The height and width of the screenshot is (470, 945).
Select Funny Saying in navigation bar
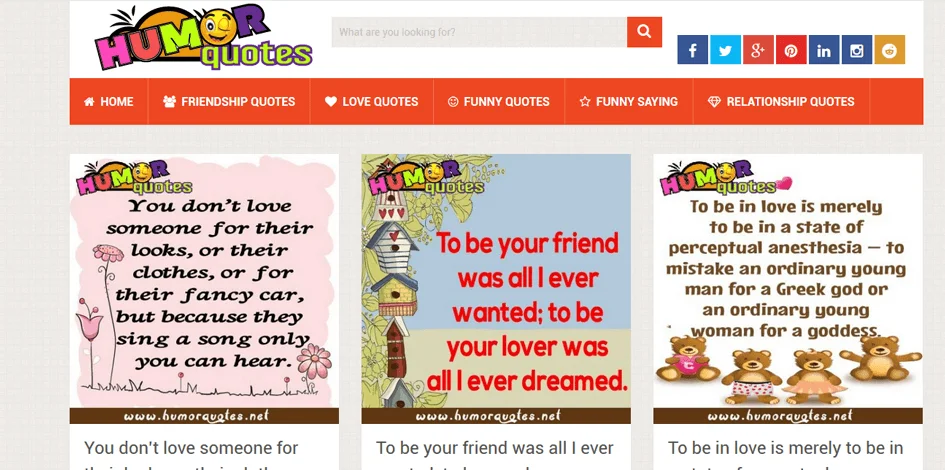point(629,101)
